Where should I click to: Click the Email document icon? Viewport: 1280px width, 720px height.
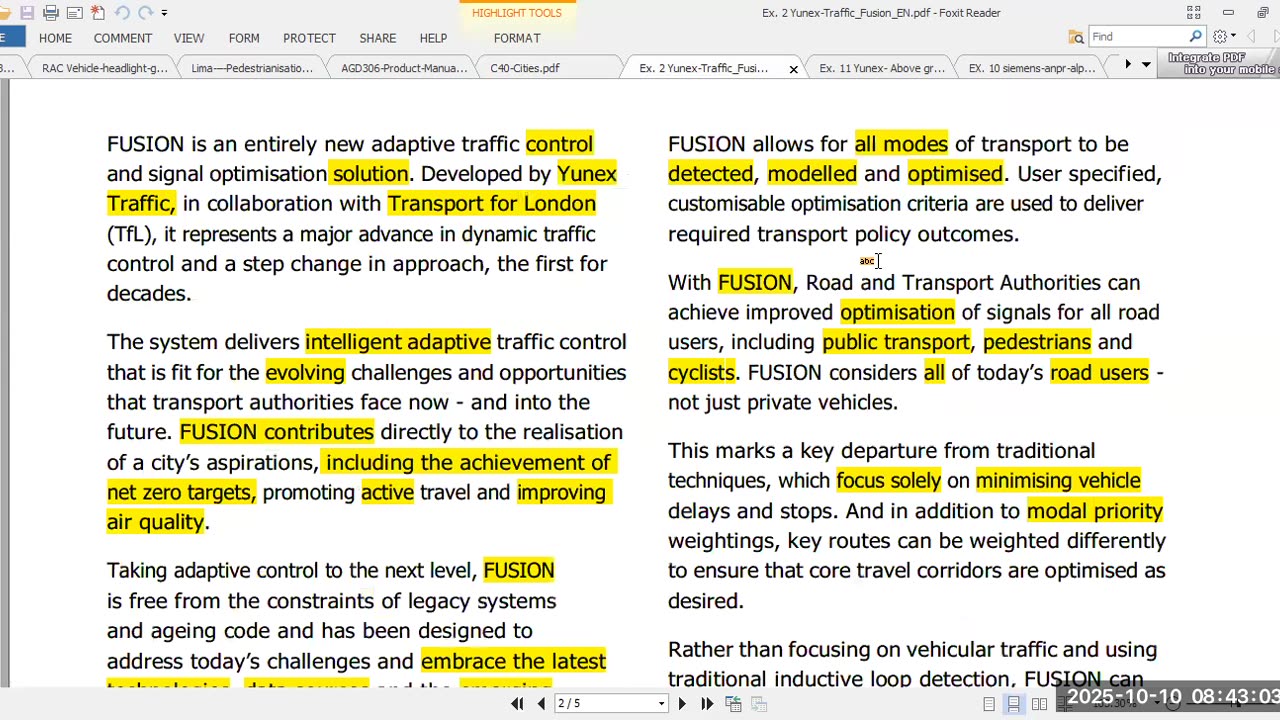(x=74, y=13)
